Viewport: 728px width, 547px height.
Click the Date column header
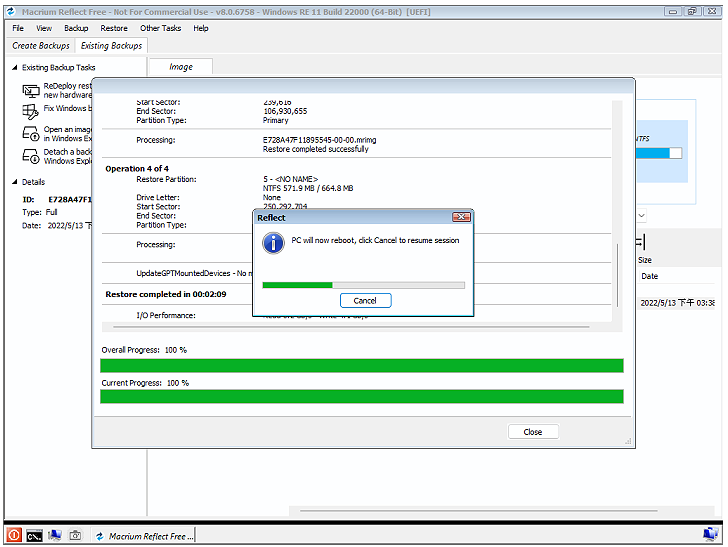650,276
